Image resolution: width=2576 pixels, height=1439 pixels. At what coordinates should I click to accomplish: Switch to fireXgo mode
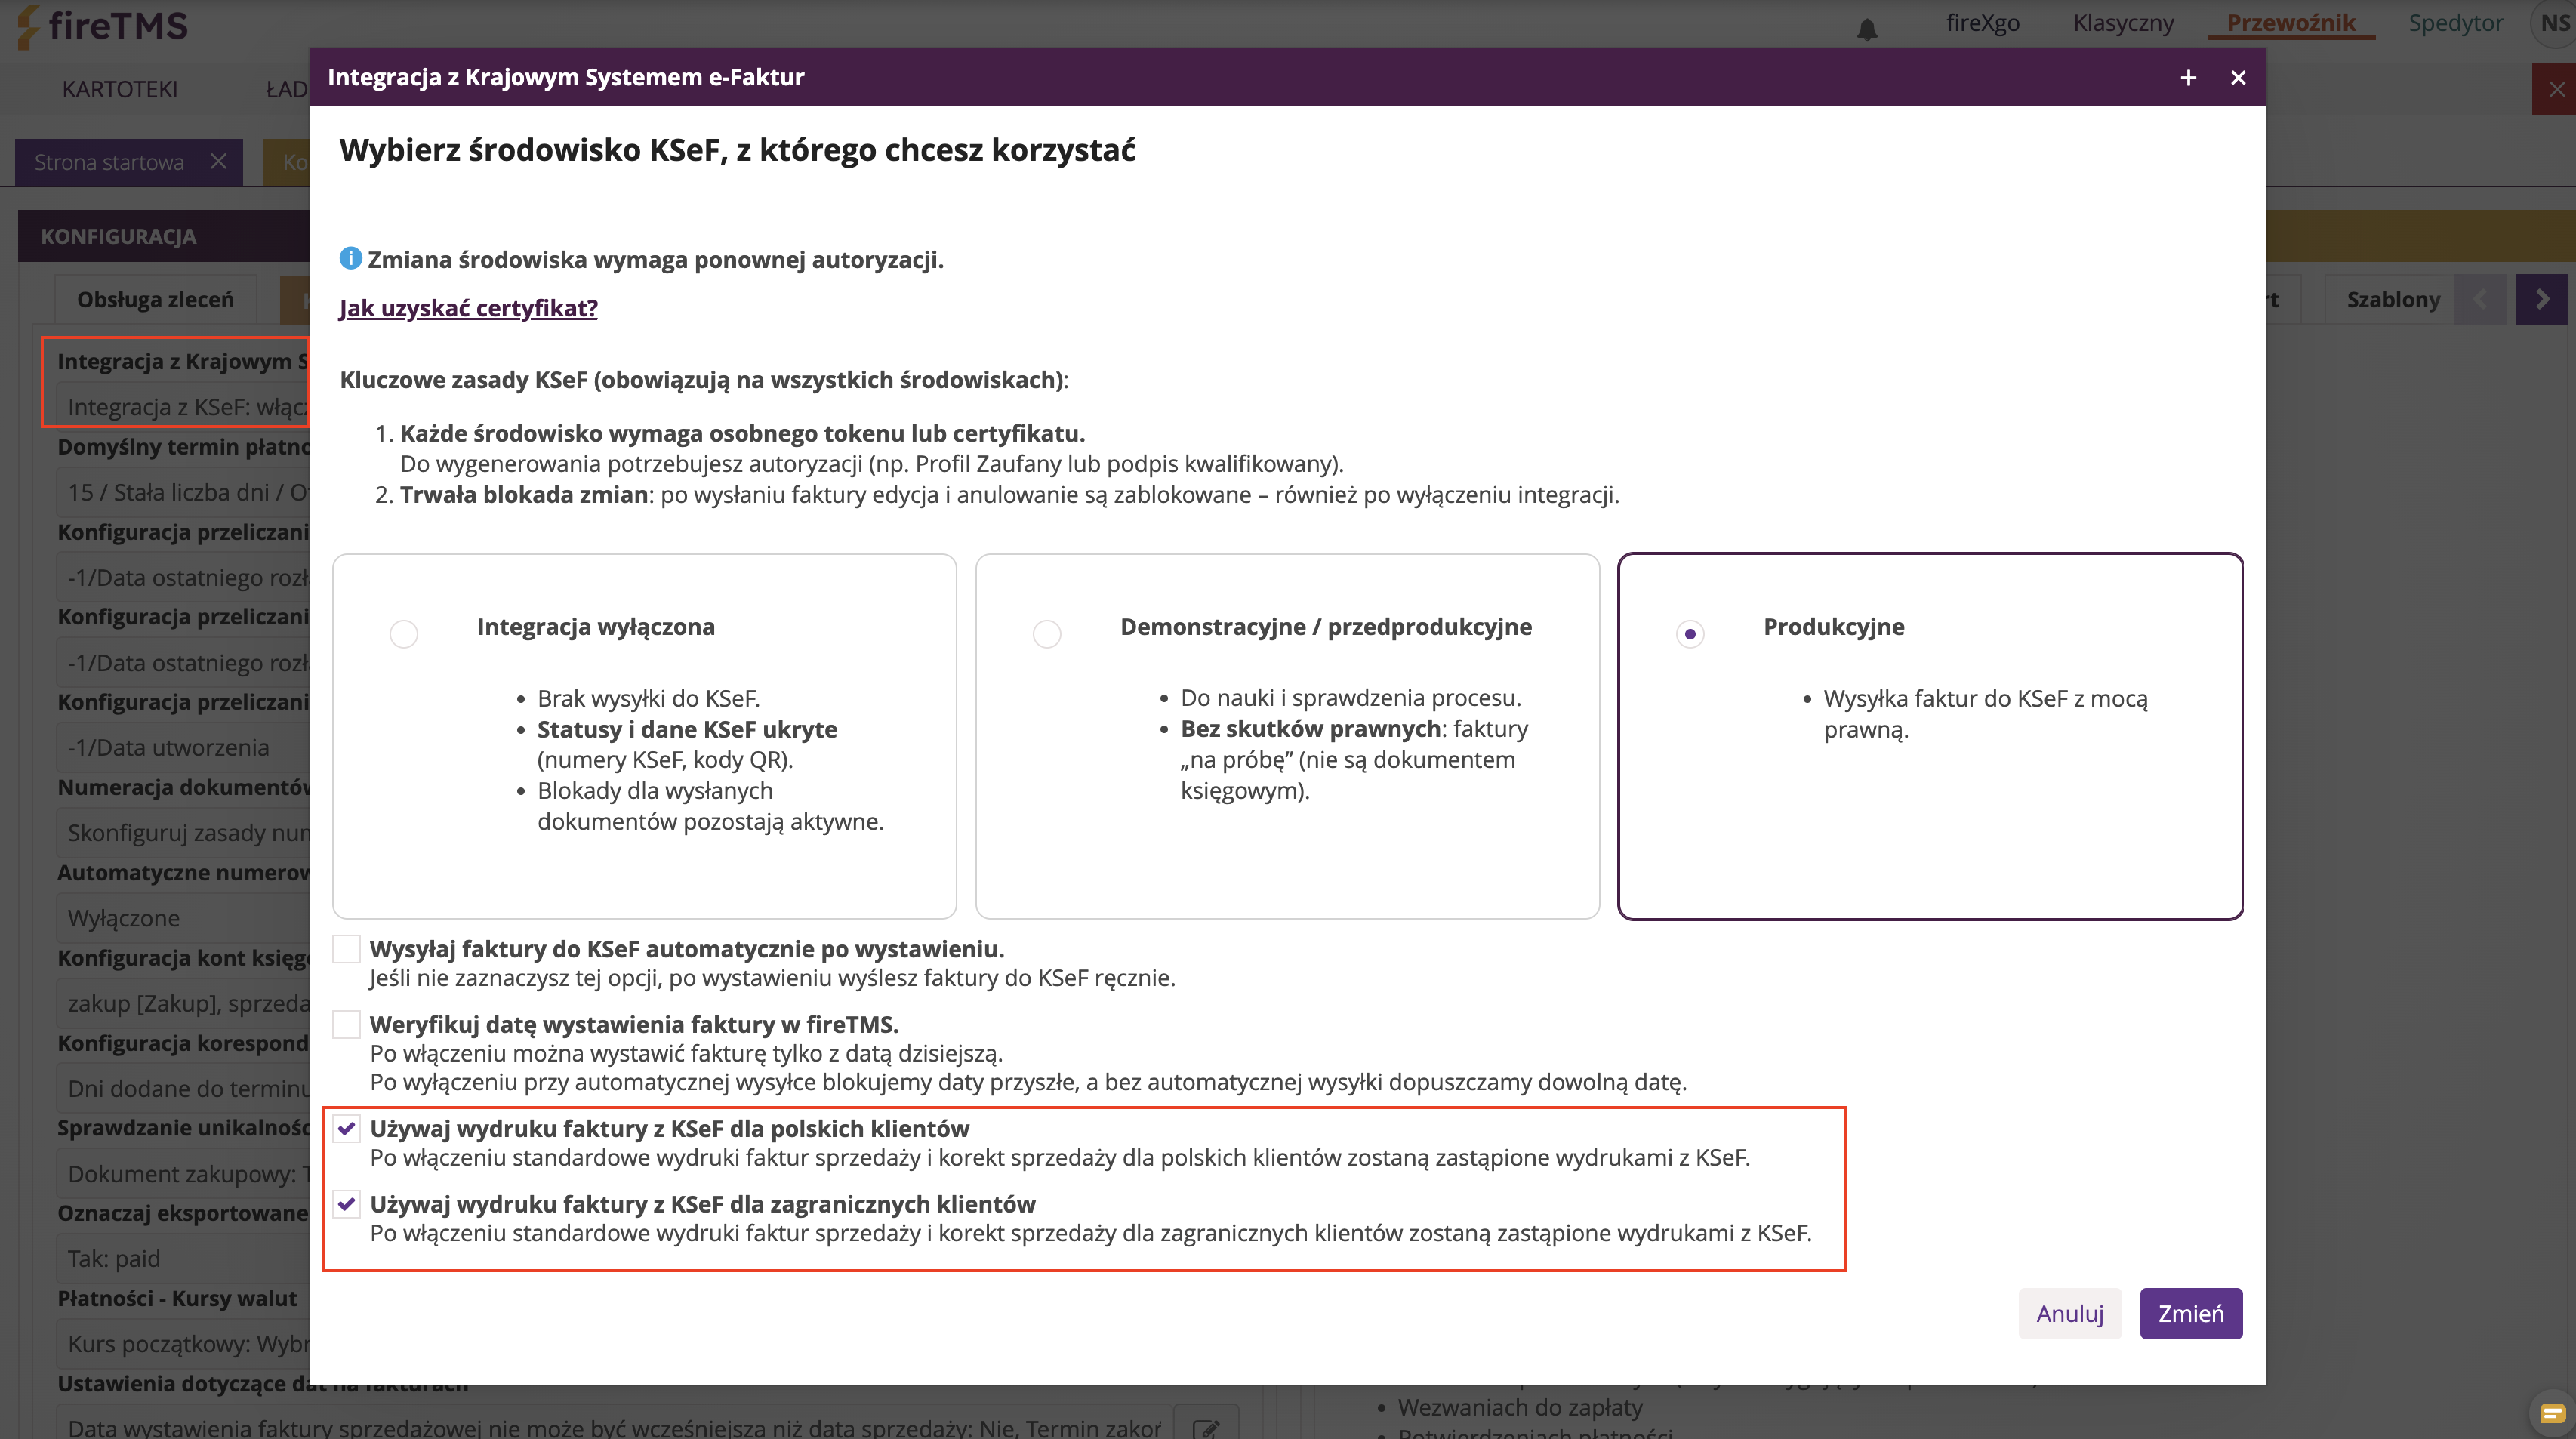pyautogui.click(x=1982, y=22)
